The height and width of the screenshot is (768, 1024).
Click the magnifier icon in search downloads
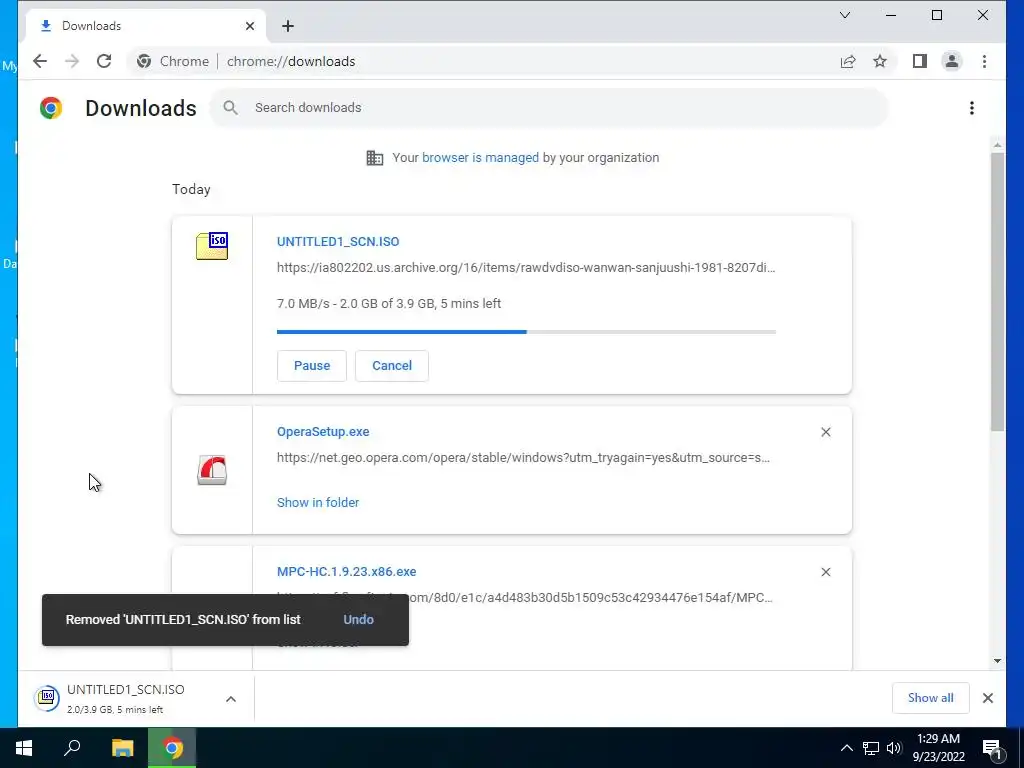click(x=230, y=108)
